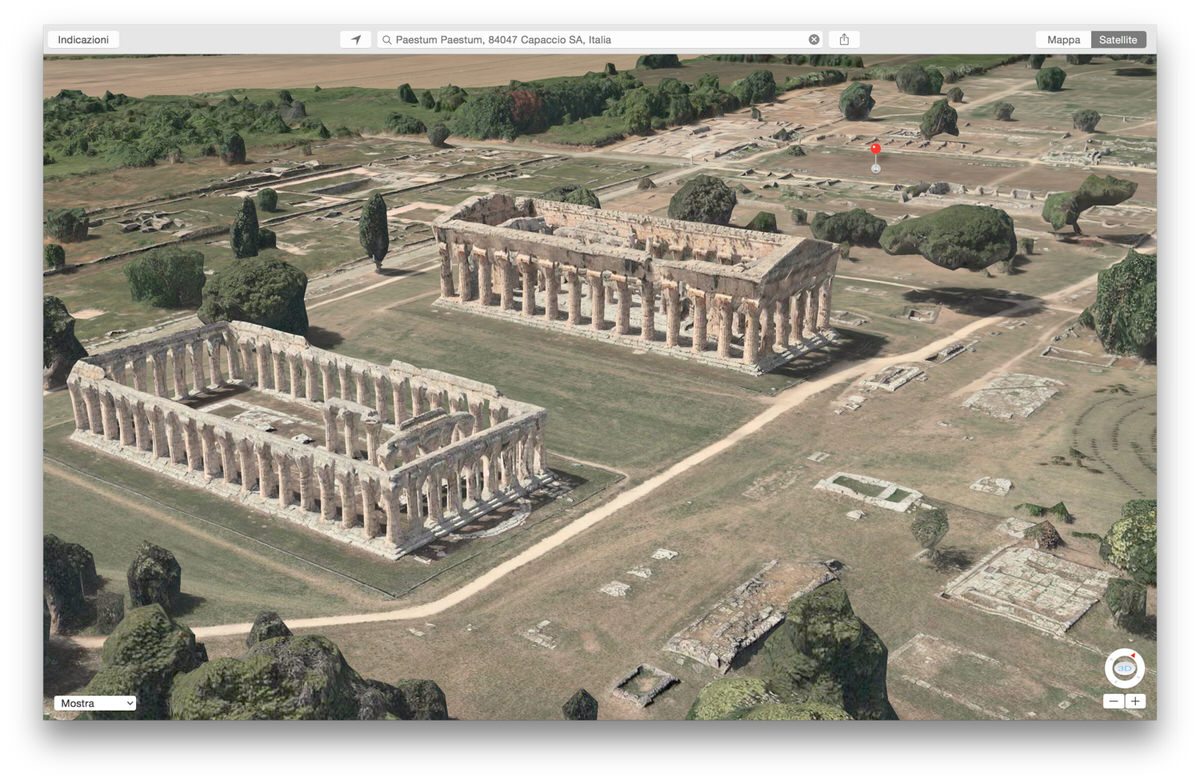The image size is (1200, 782).
Task: Click the current location arrow icon
Action: pos(355,40)
